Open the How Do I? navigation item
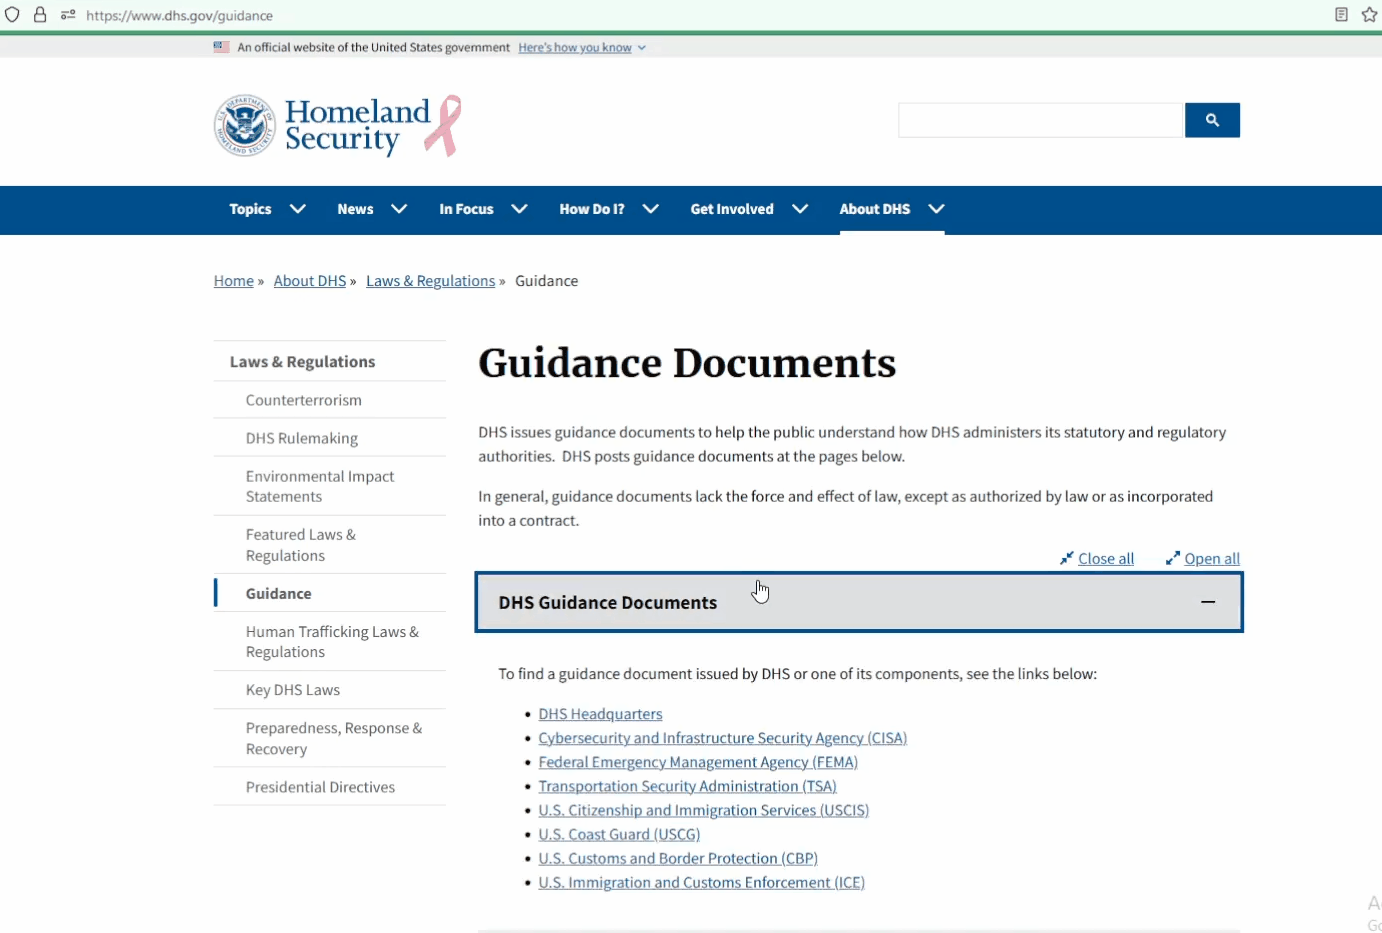The width and height of the screenshot is (1382, 933). 592,209
